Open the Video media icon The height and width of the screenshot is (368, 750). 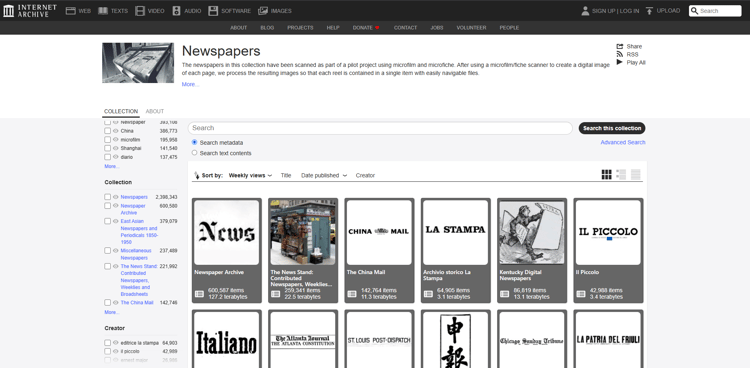point(140,11)
